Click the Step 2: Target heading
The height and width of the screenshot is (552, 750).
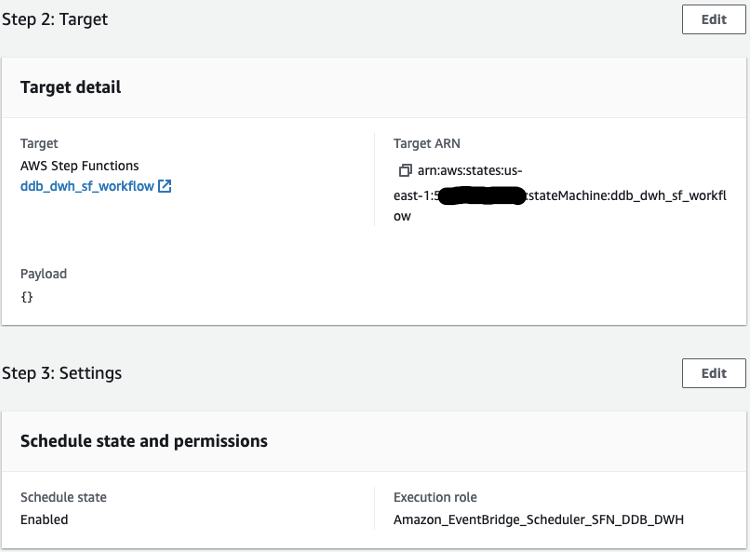click(x=55, y=19)
